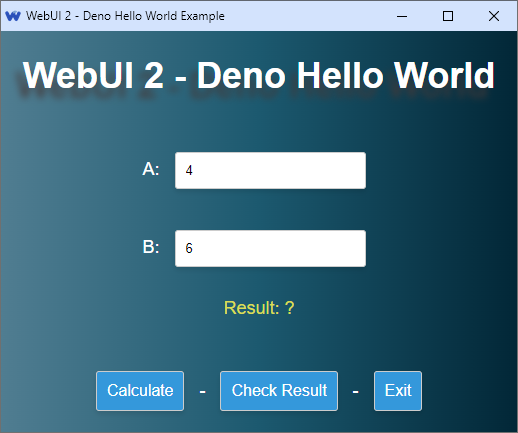Focus the B input field
Viewport: 518px width, 433px height.
point(270,248)
